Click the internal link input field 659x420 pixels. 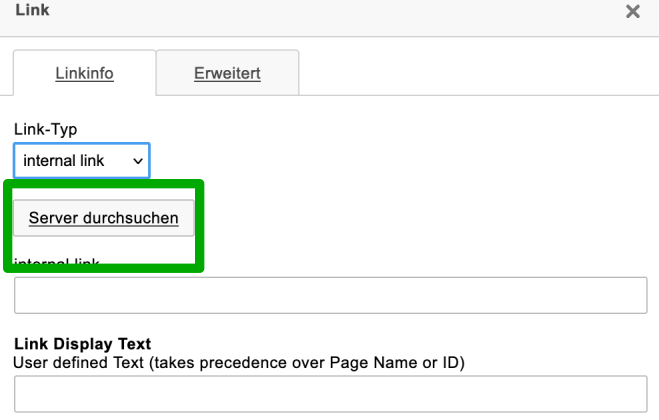pyautogui.click(x=330, y=296)
